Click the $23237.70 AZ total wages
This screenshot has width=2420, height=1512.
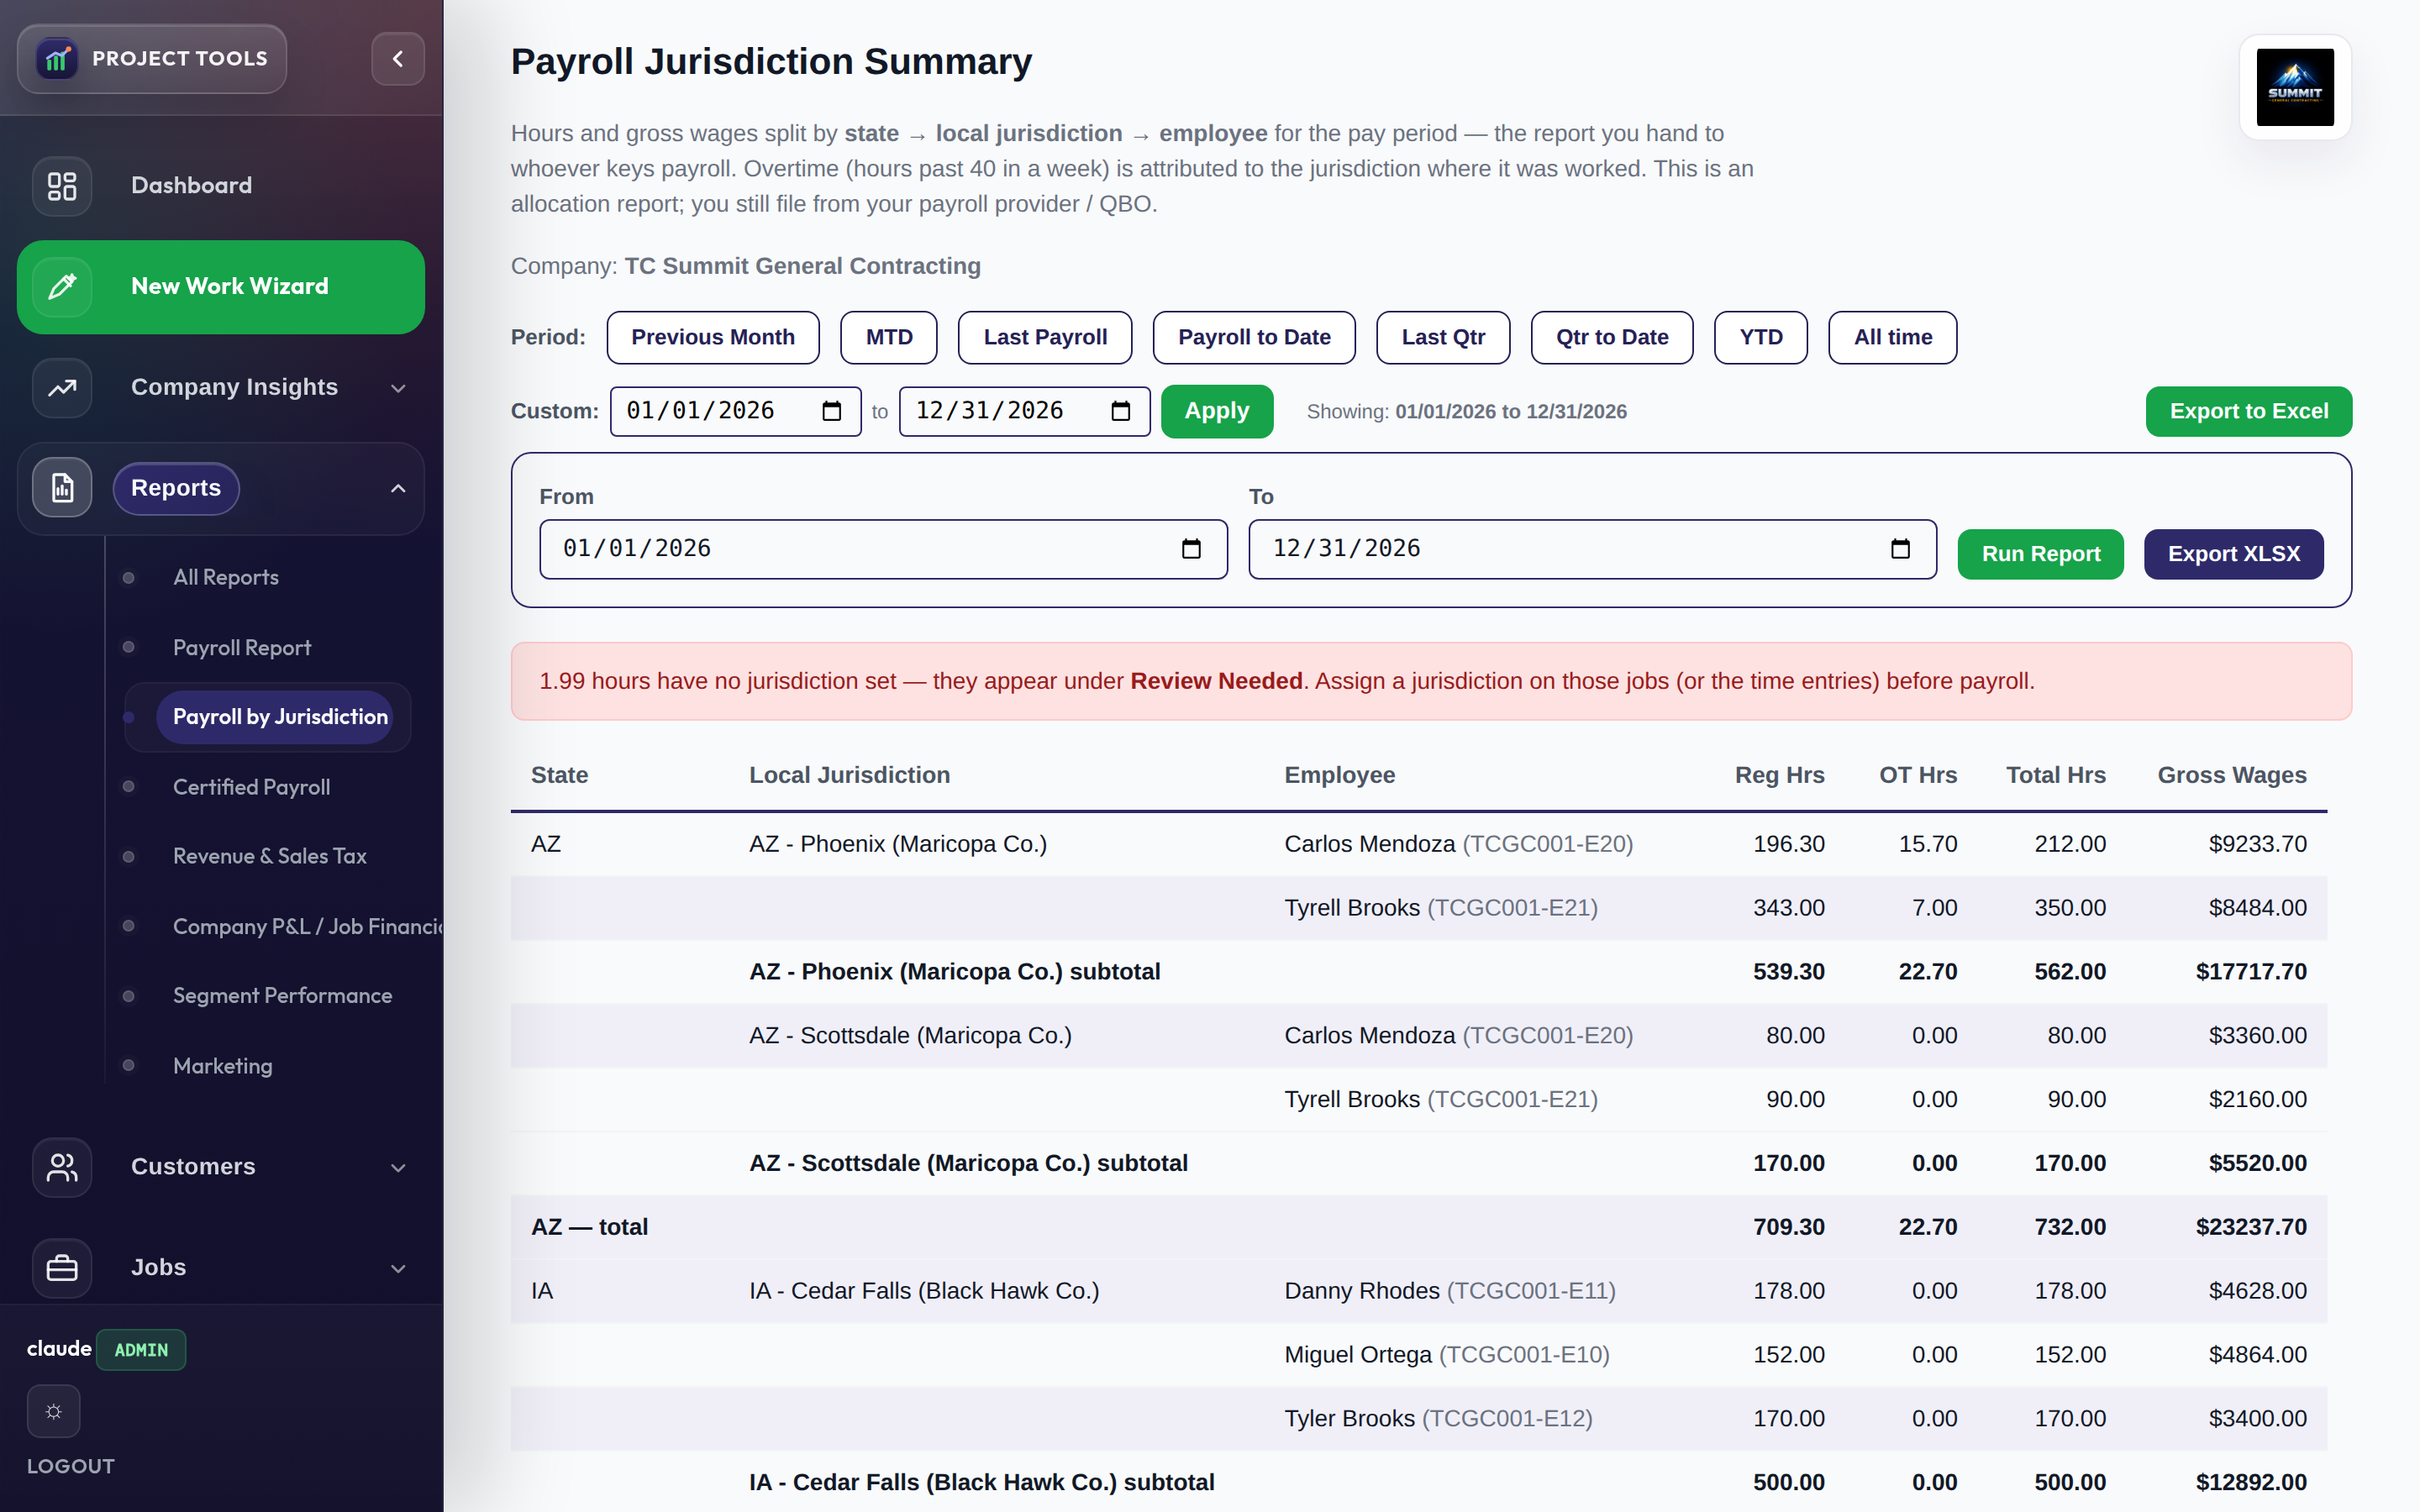2251,1227
